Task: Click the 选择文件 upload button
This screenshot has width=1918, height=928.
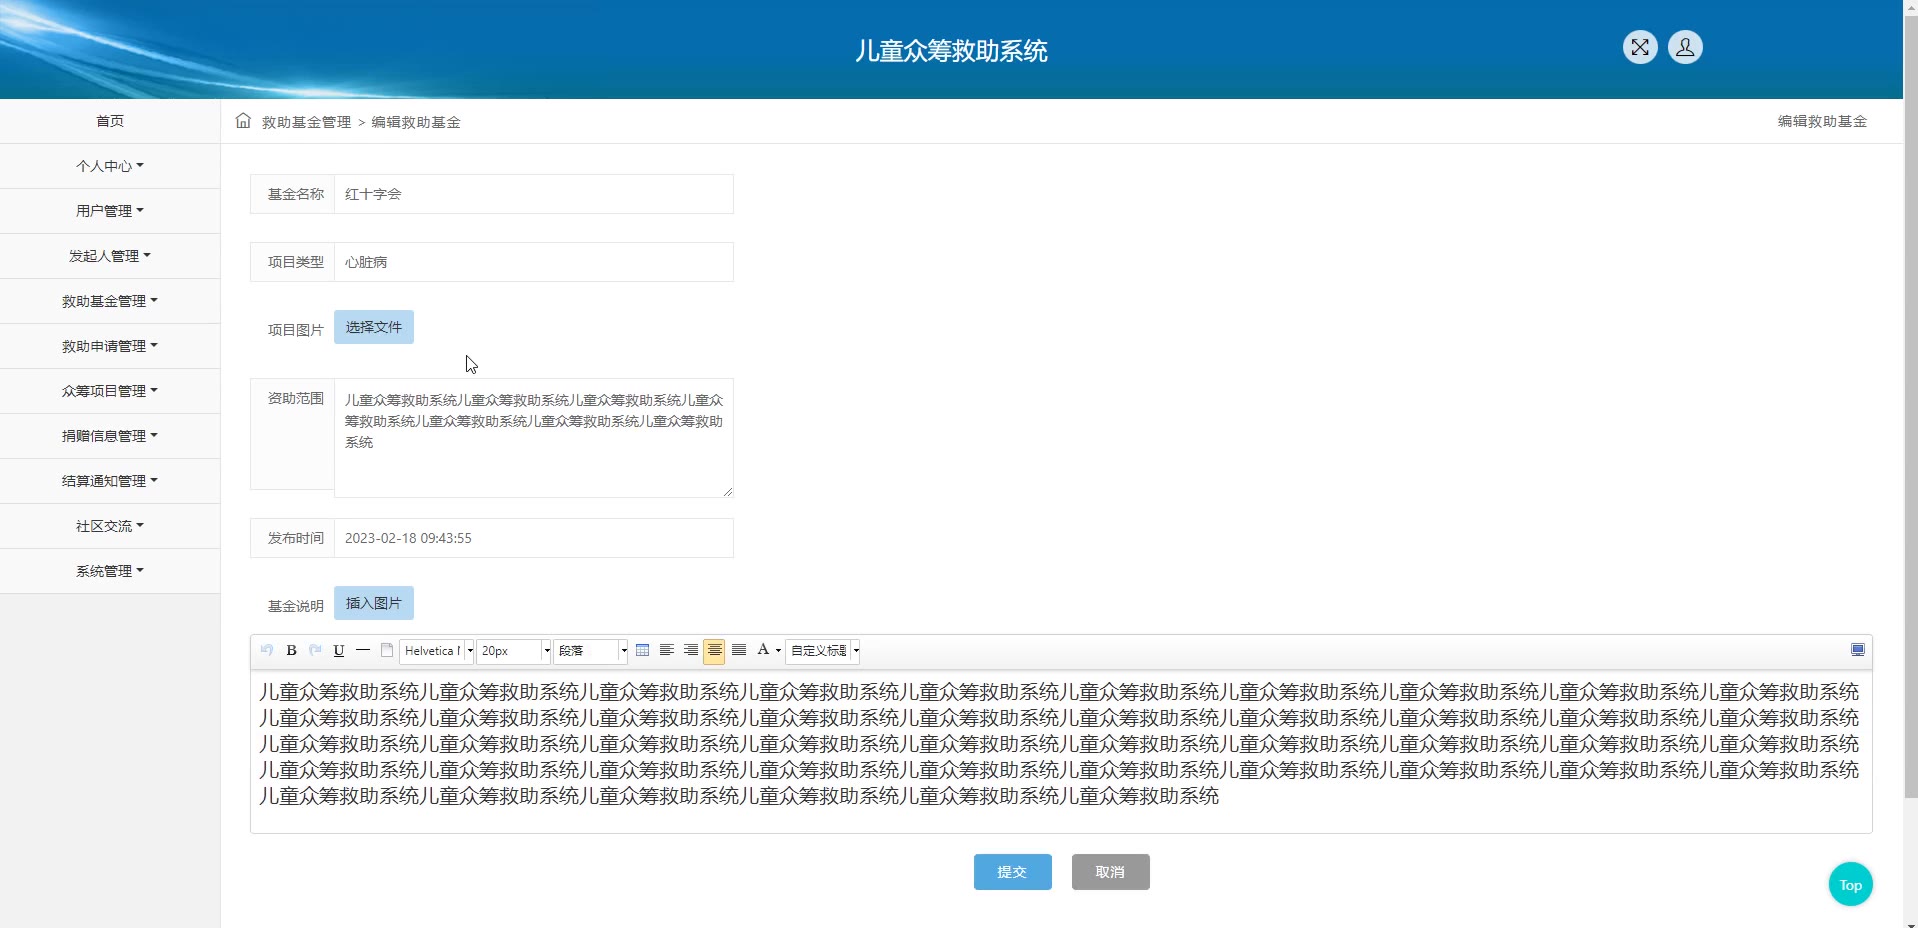Action: click(x=374, y=327)
